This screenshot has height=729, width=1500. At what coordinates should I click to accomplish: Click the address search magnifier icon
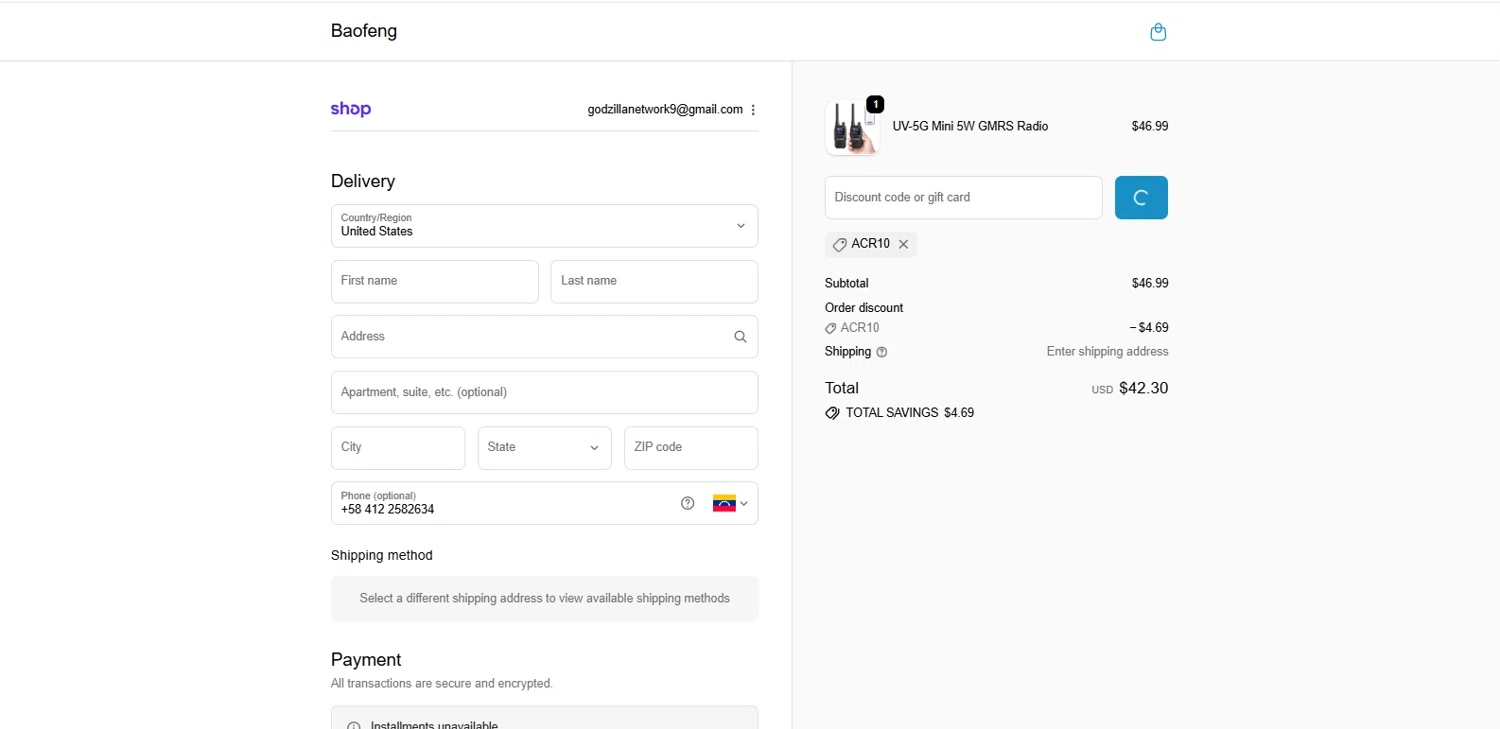click(740, 337)
